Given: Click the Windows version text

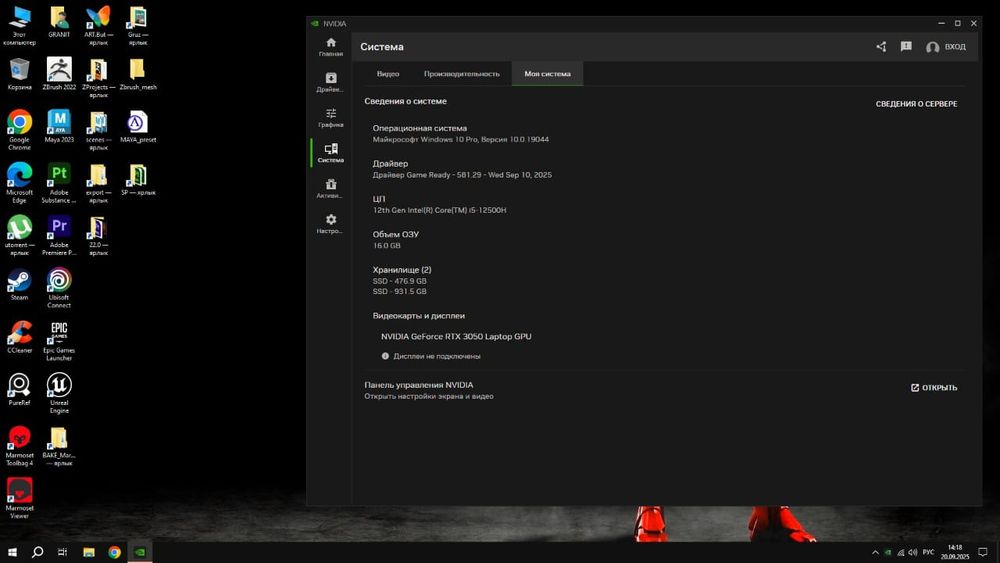Looking at the screenshot, I should (460, 139).
